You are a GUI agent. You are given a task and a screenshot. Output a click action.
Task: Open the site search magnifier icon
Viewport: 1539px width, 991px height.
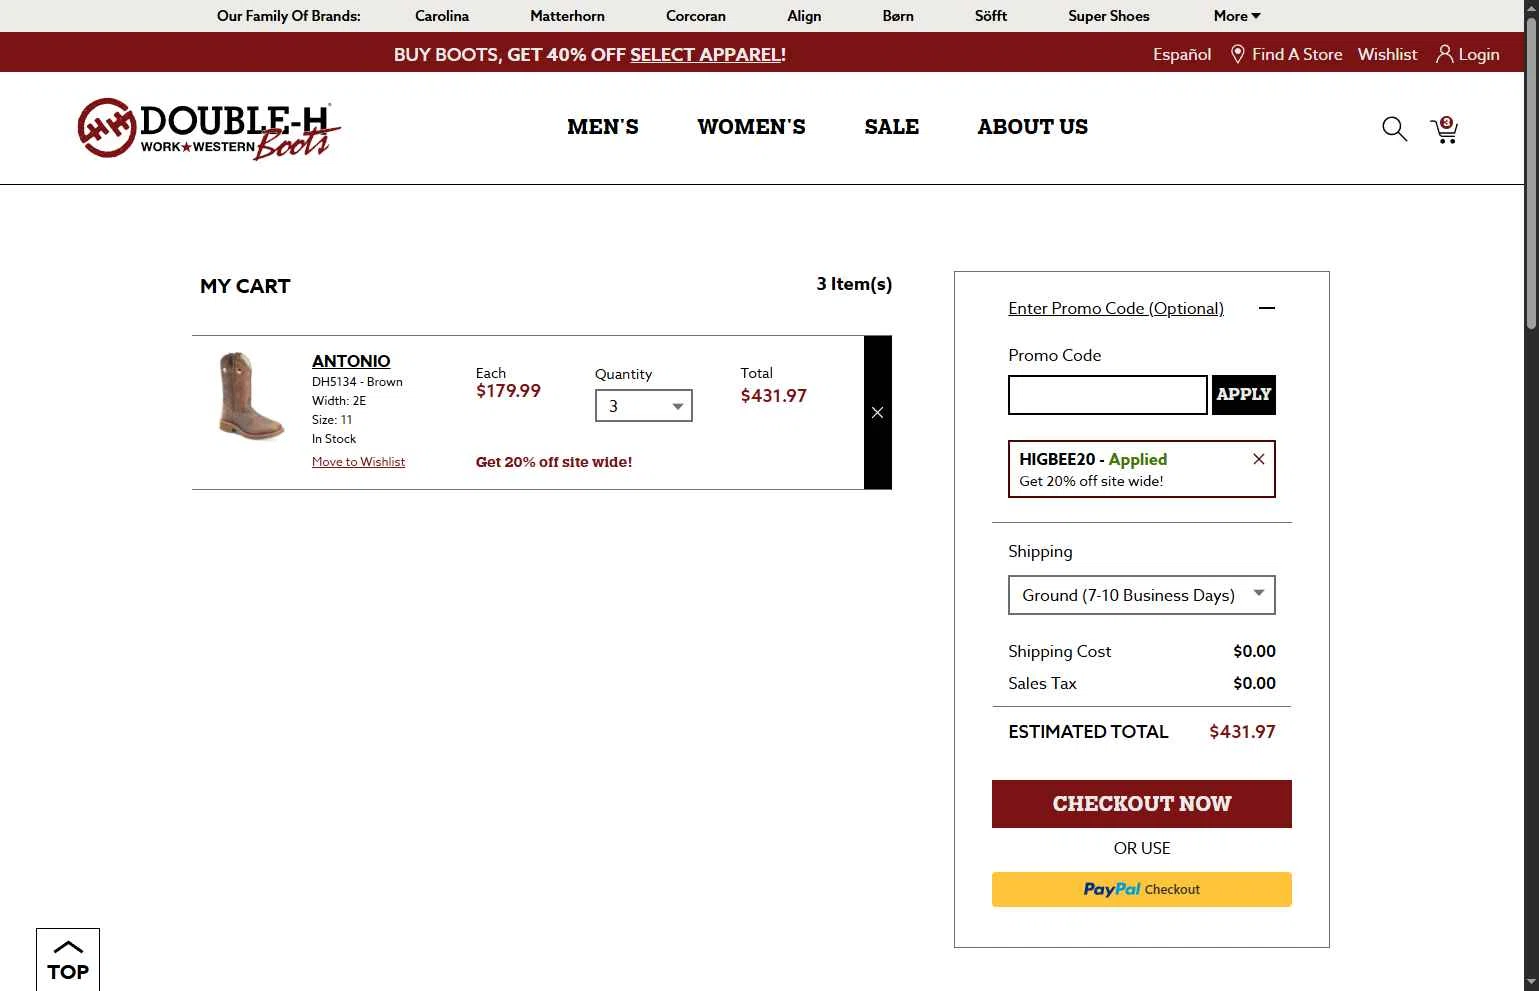[1394, 129]
